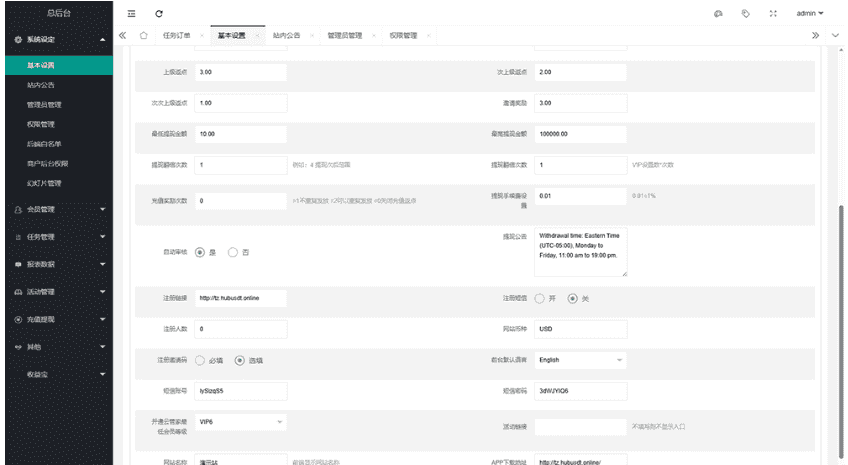Image resolution: width=848 pixels, height=465 pixels.
Task: Expand the 收益宝 sidebar group
Action: [x=102, y=374]
